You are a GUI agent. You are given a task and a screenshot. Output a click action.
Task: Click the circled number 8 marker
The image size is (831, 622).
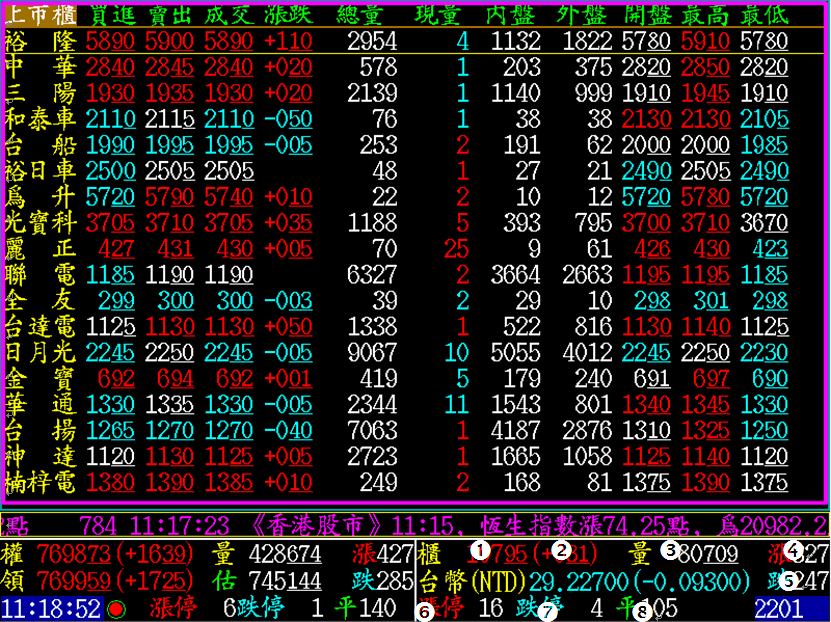[x=640, y=610]
